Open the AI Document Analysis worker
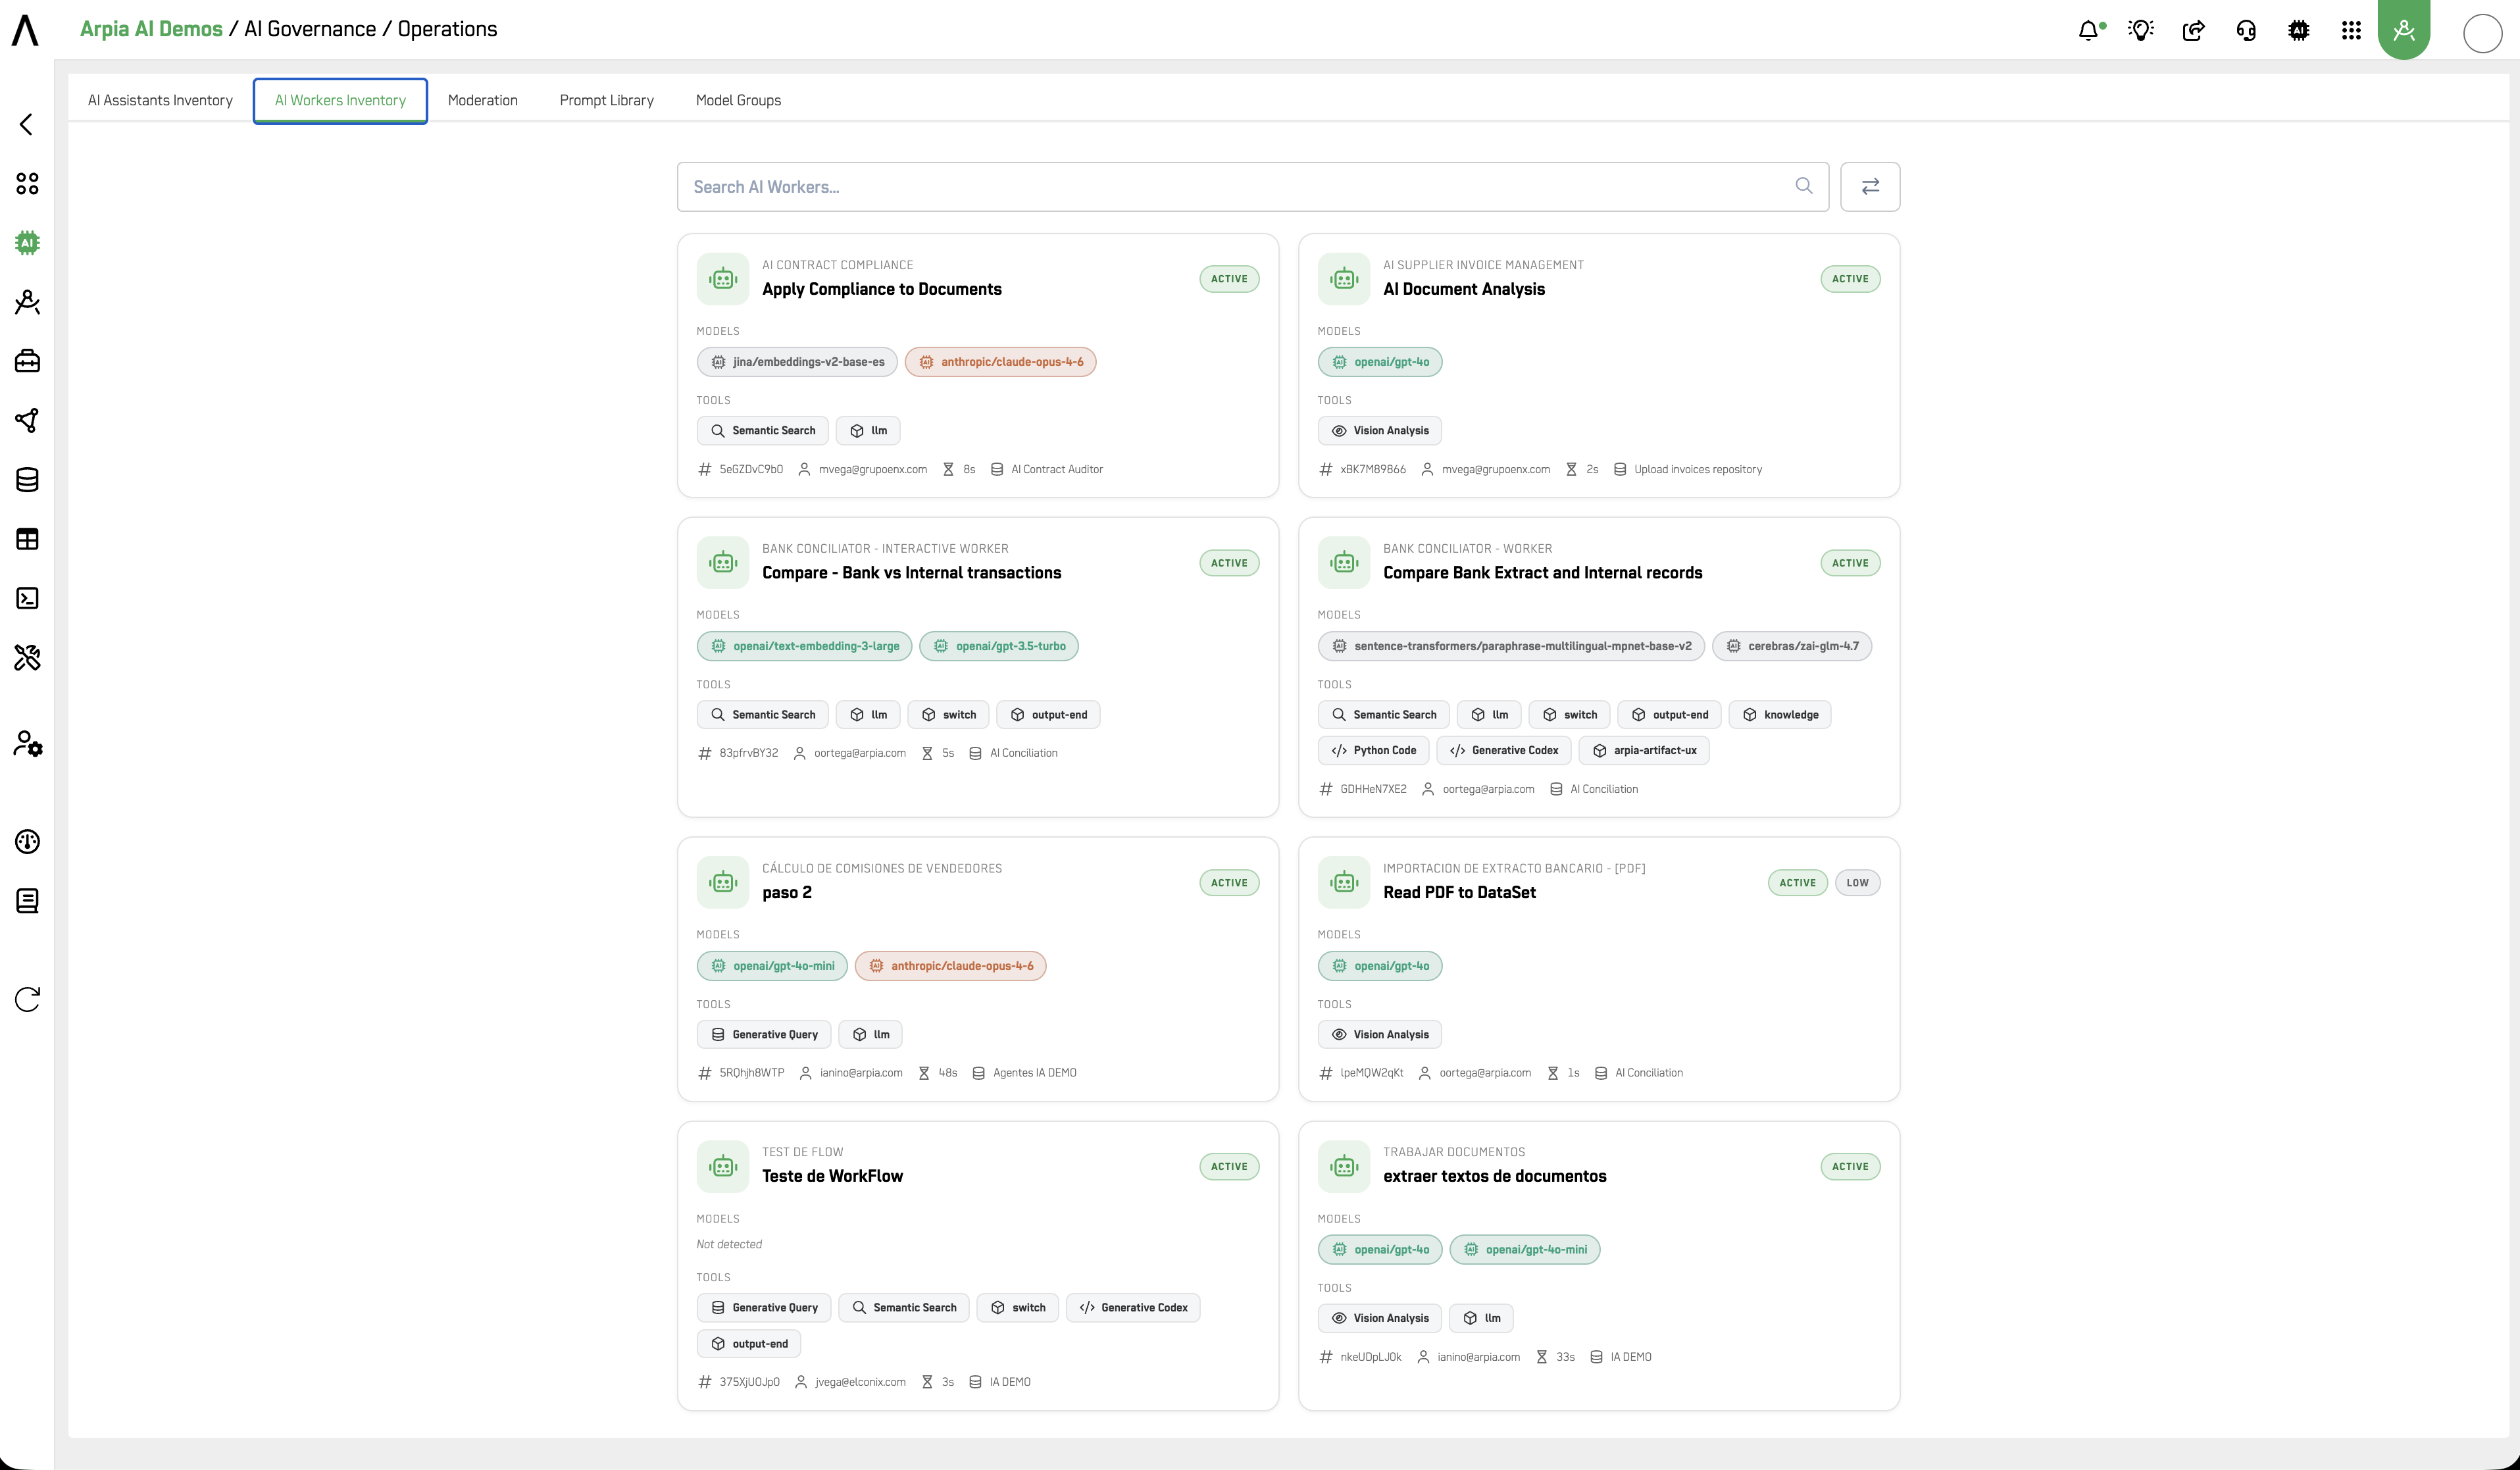 tap(1463, 289)
